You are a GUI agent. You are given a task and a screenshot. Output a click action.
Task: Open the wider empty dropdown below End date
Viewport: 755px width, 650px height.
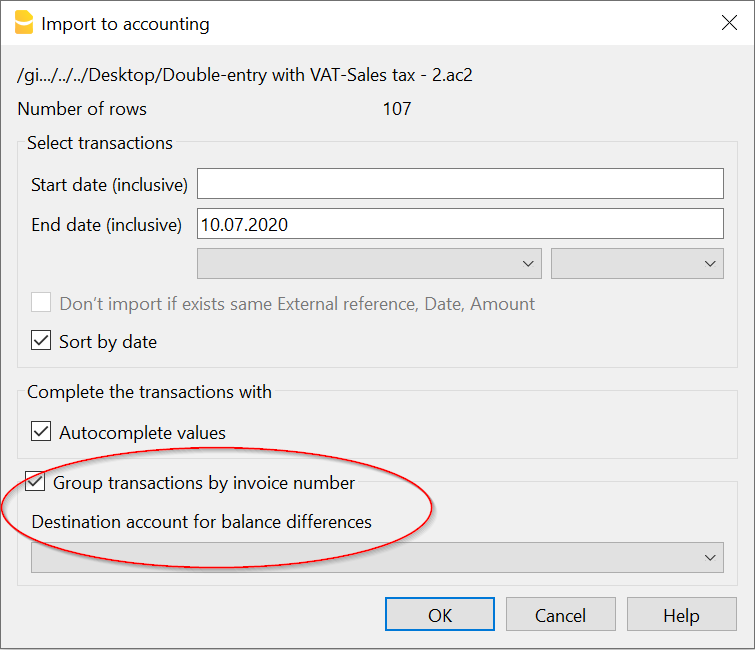tap(369, 264)
